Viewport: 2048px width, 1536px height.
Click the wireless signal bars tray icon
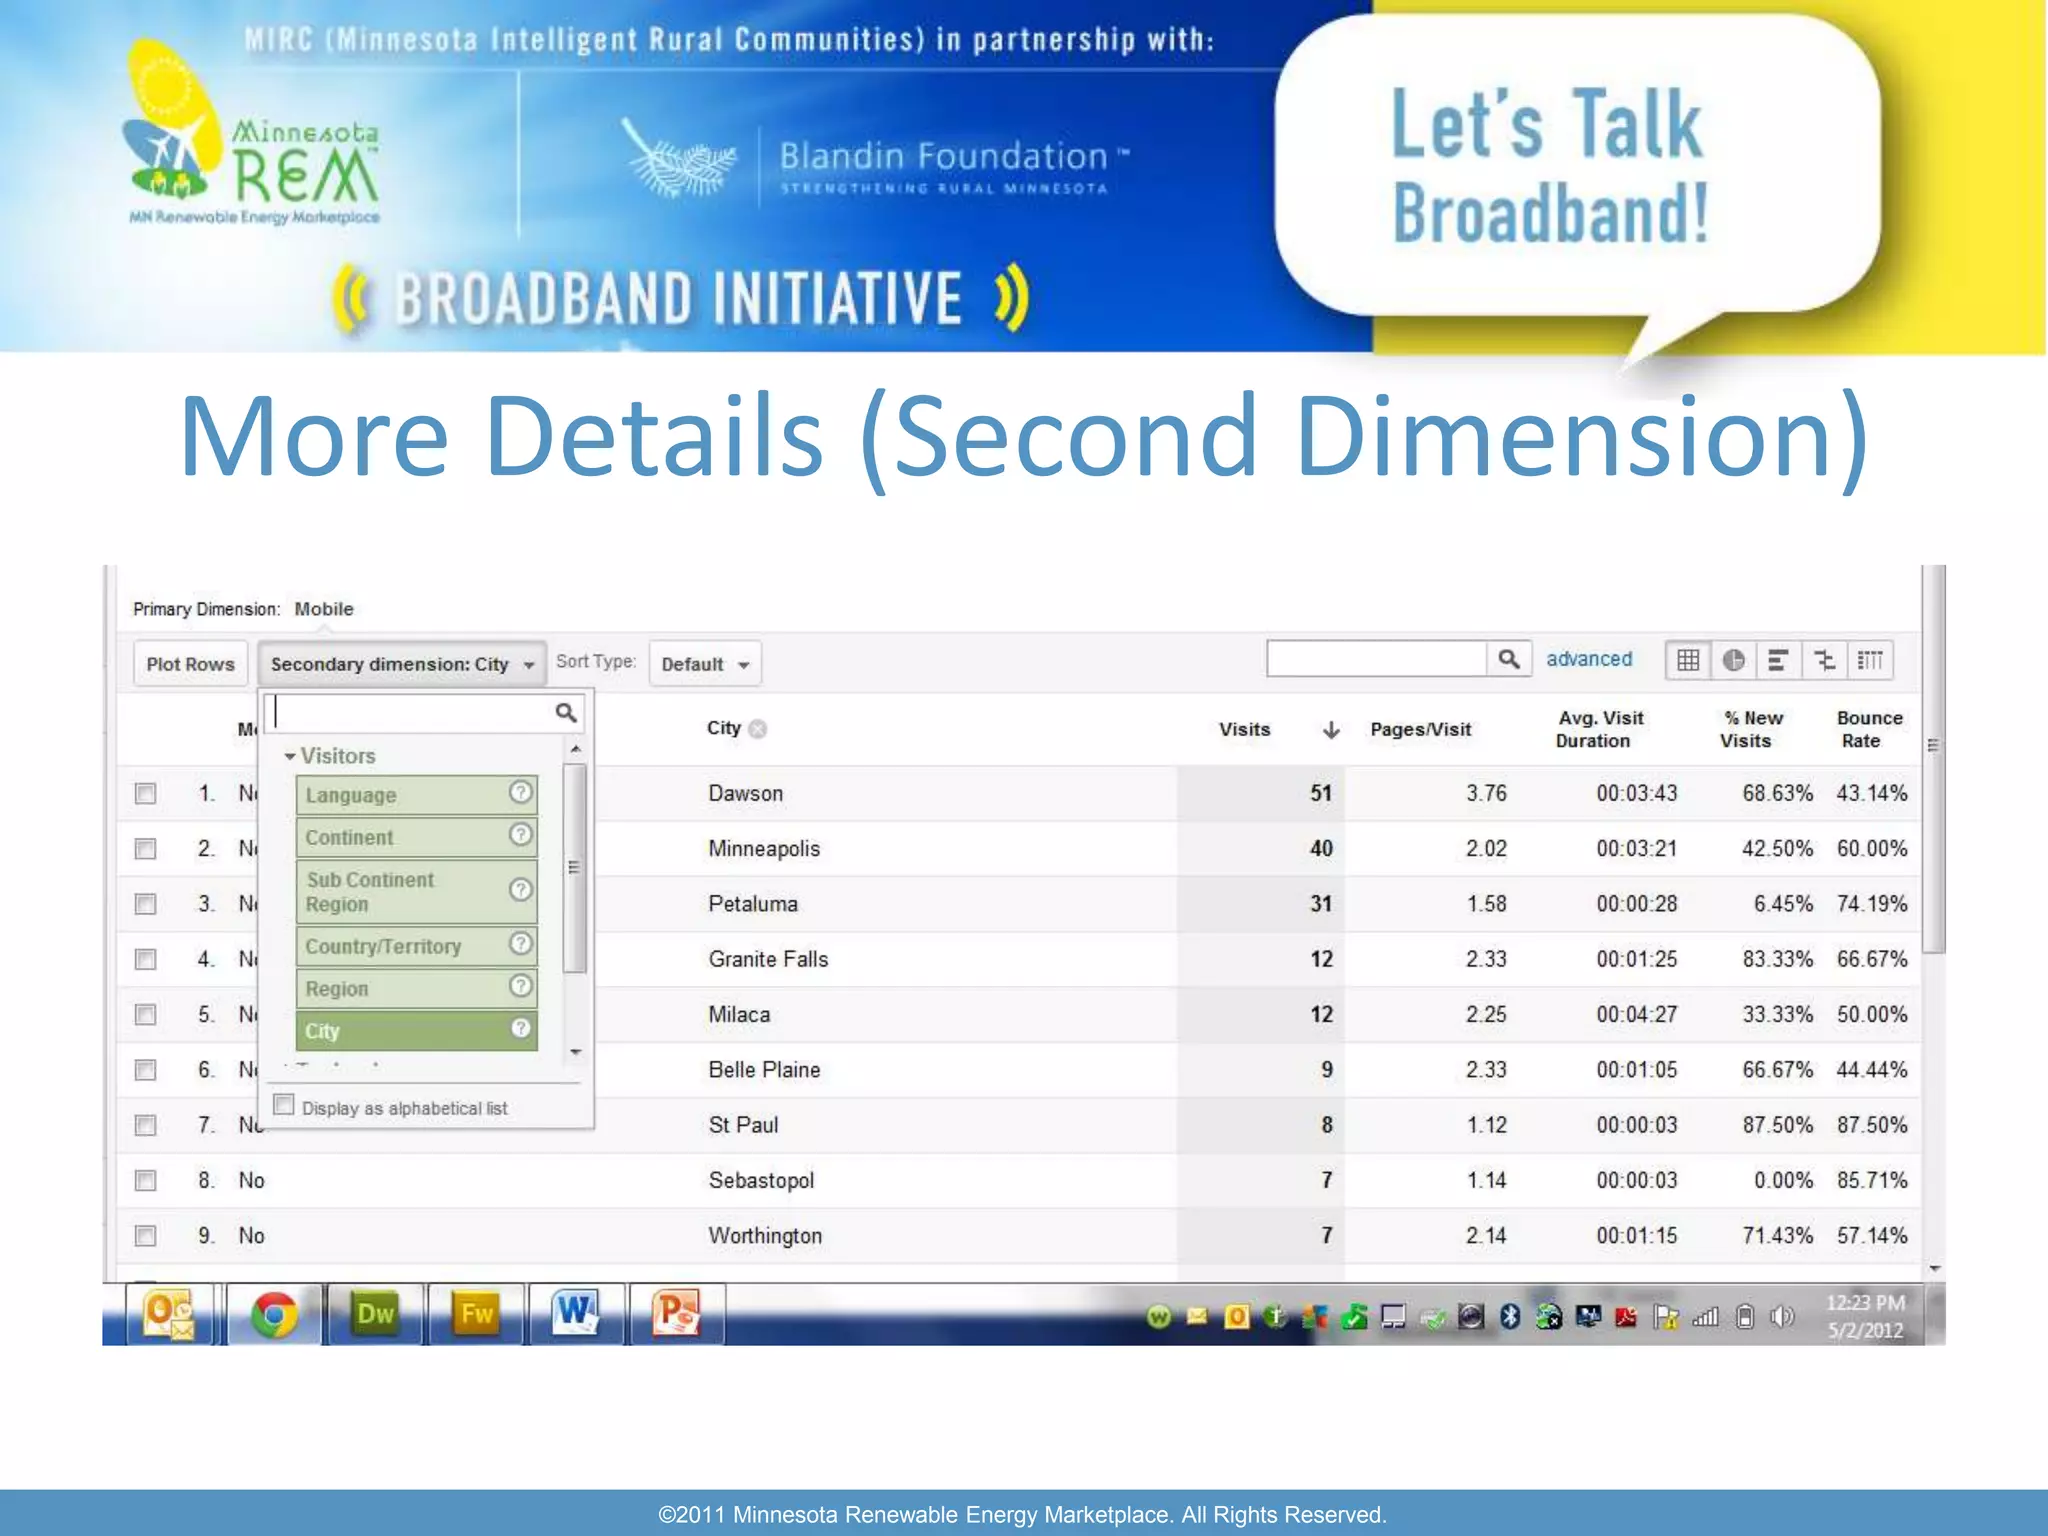[x=1705, y=1317]
